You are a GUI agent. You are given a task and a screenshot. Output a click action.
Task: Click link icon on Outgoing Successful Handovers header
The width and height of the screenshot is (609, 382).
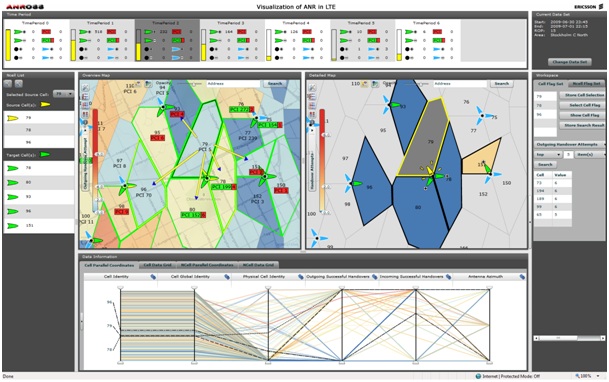[374, 277]
